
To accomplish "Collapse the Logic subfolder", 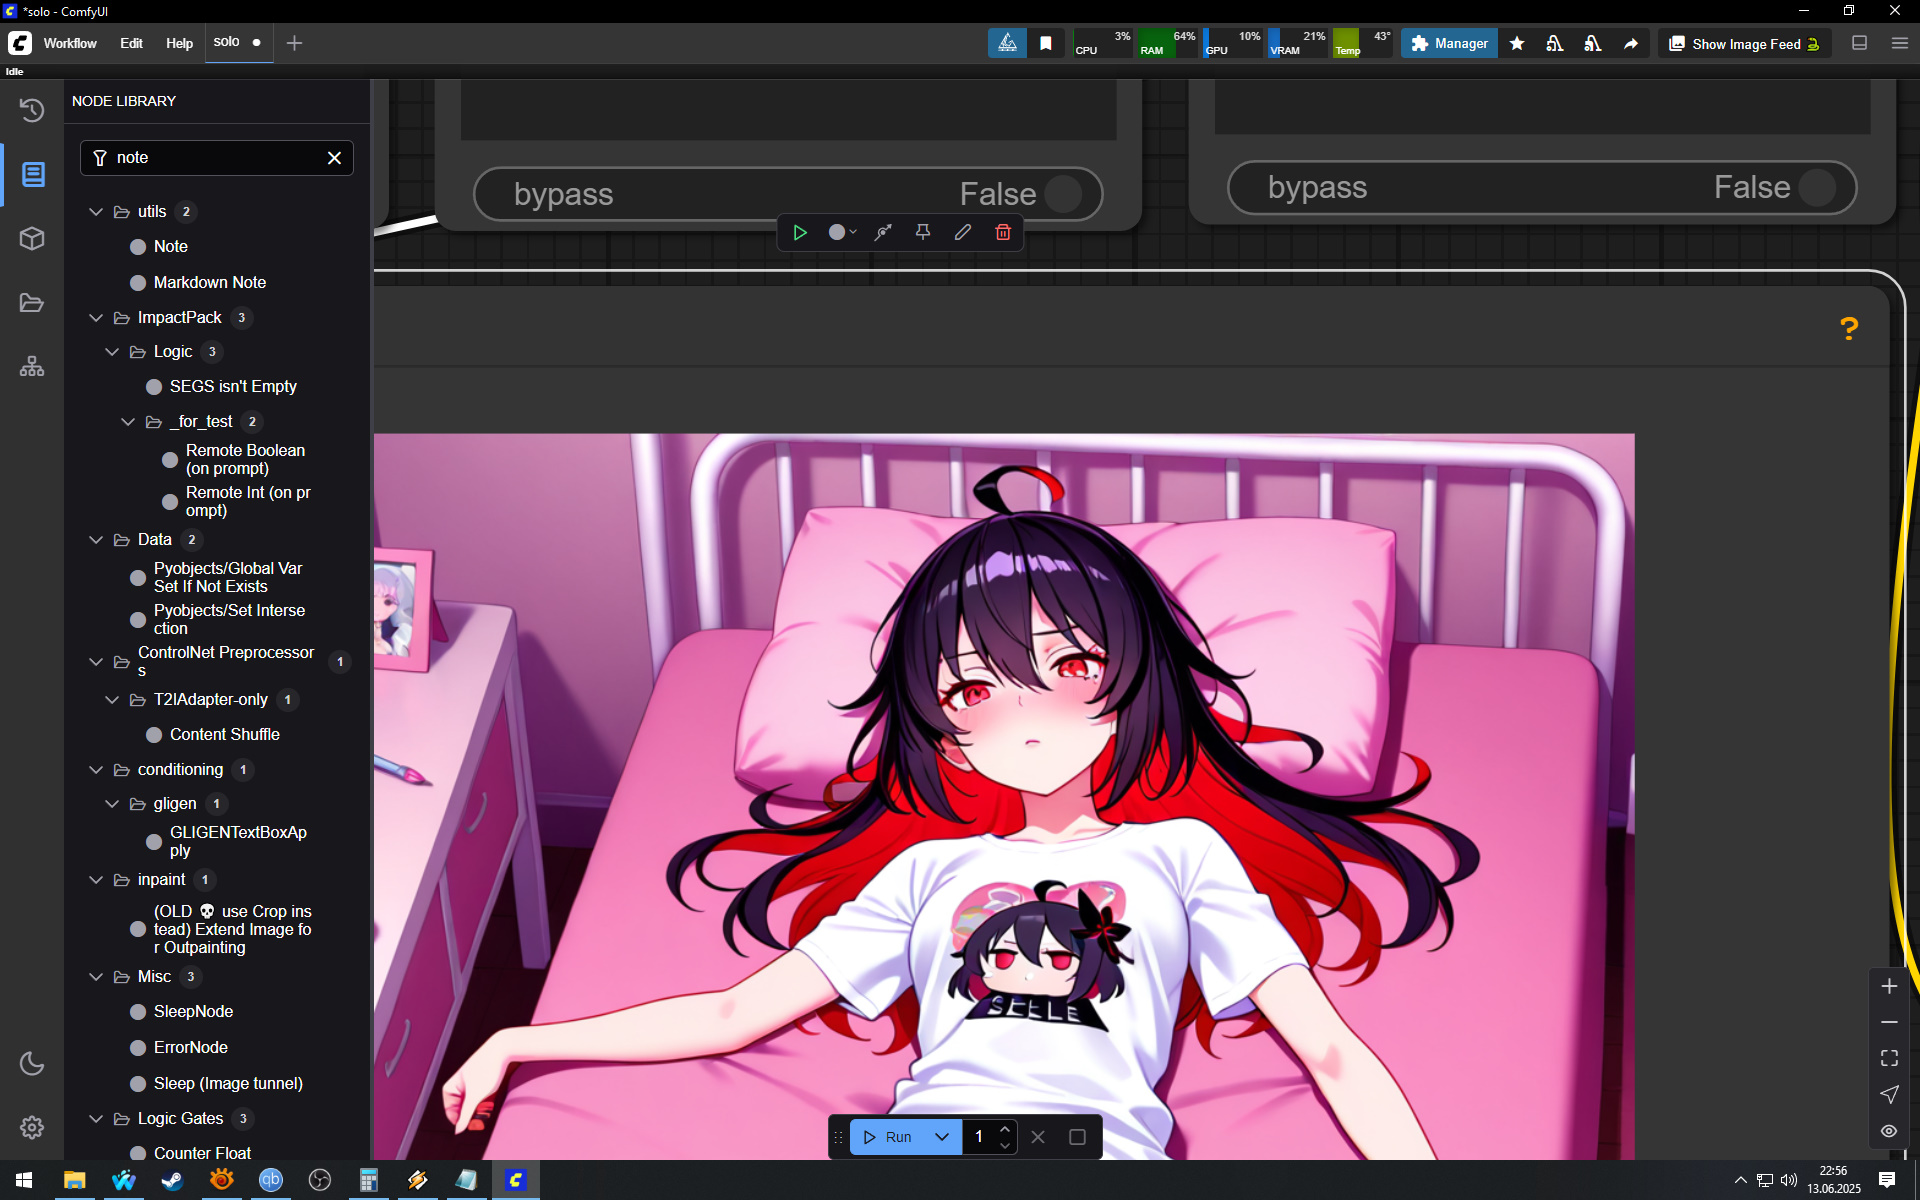I will point(112,352).
